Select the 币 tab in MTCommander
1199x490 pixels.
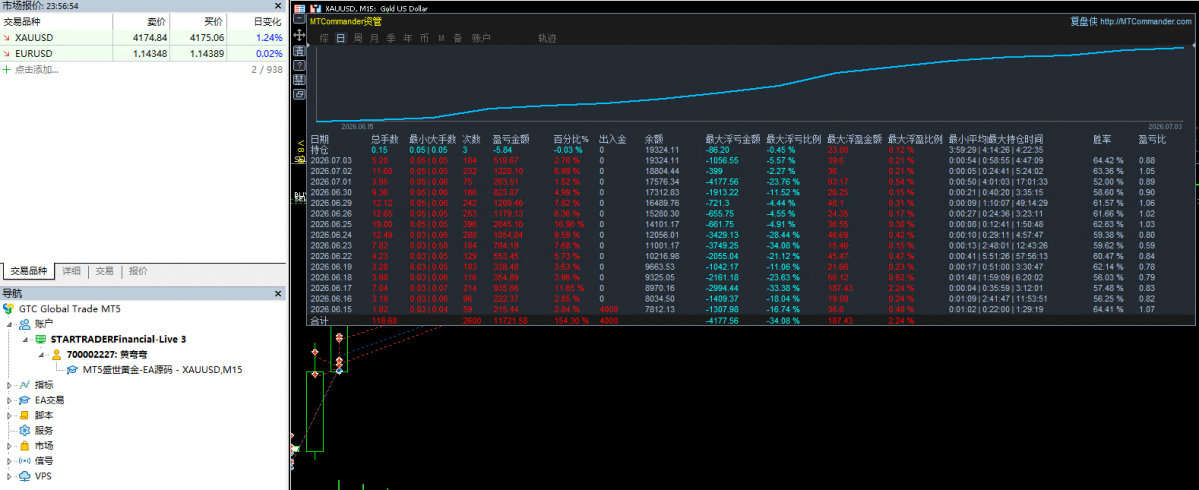tap(424, 37)
